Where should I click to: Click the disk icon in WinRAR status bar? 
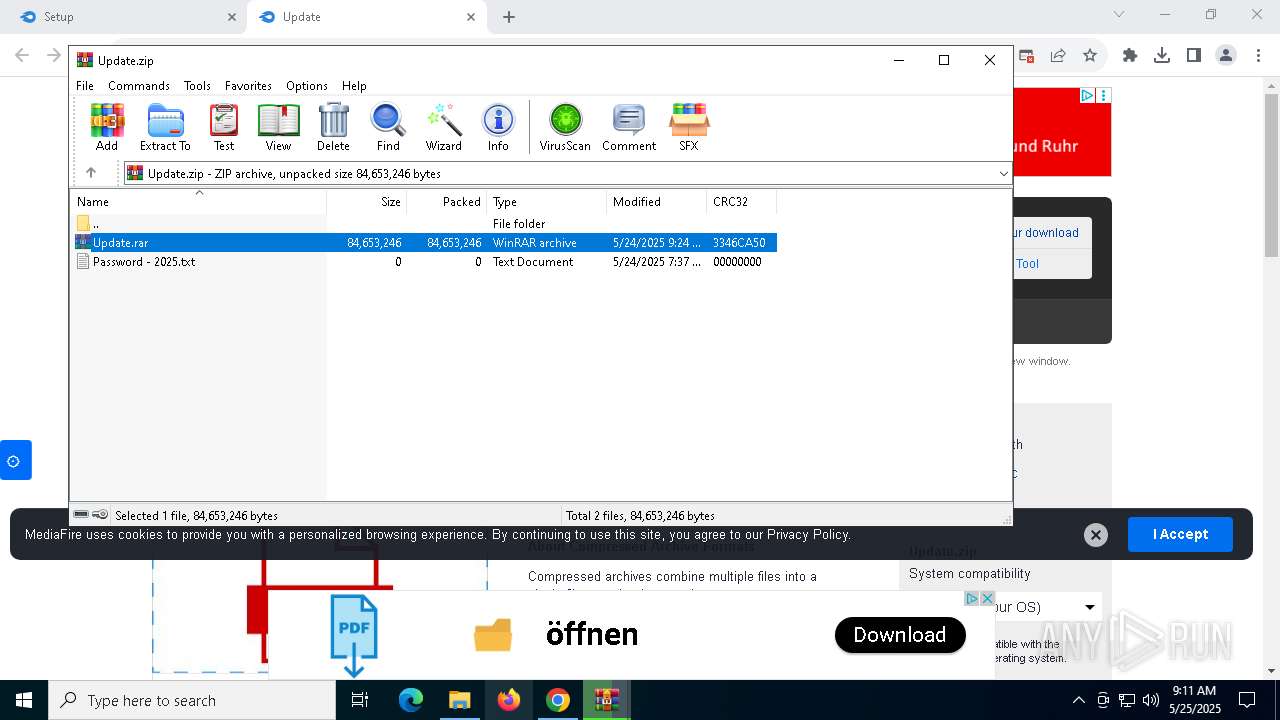point(81,515)
